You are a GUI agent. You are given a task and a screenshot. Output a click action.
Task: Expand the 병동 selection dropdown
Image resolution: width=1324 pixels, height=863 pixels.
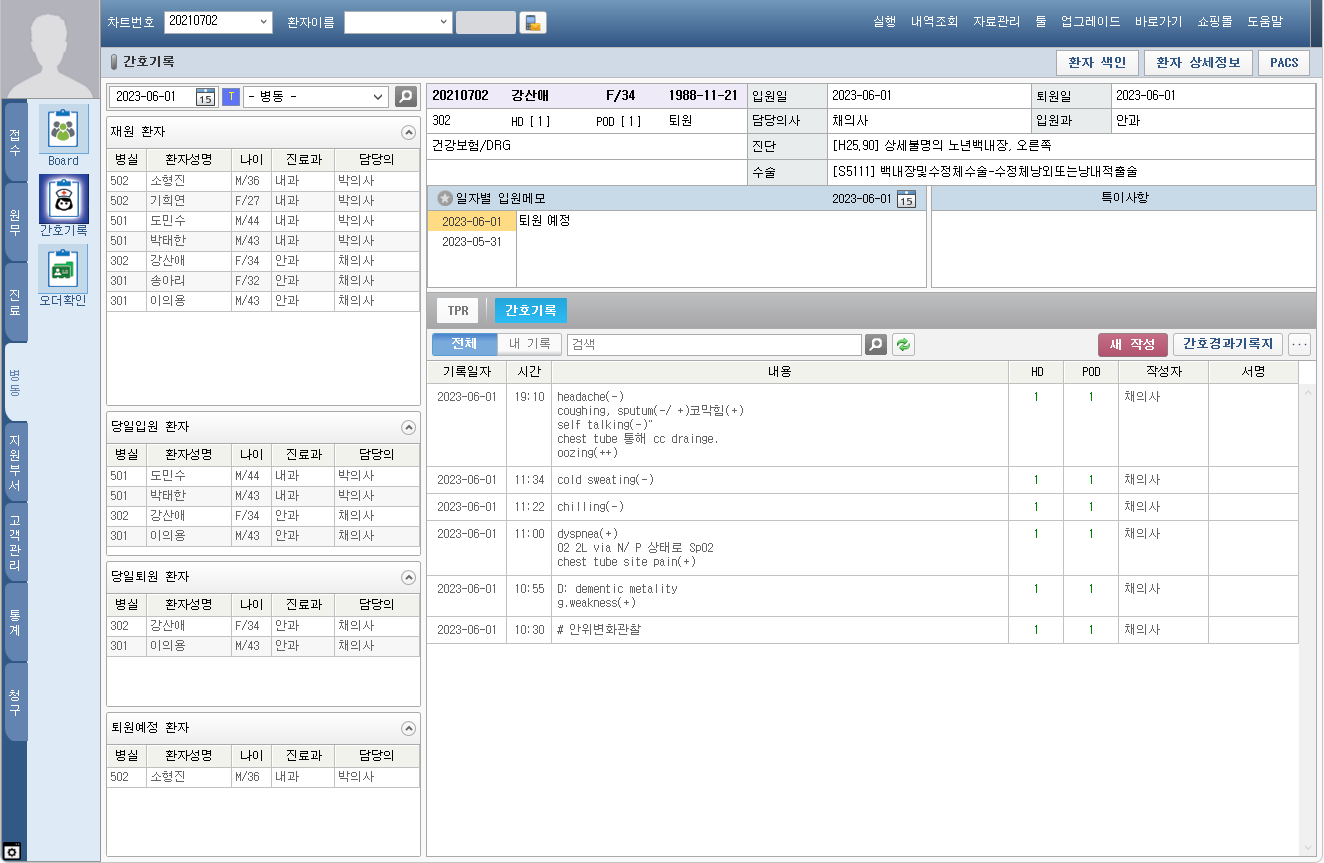378,97
